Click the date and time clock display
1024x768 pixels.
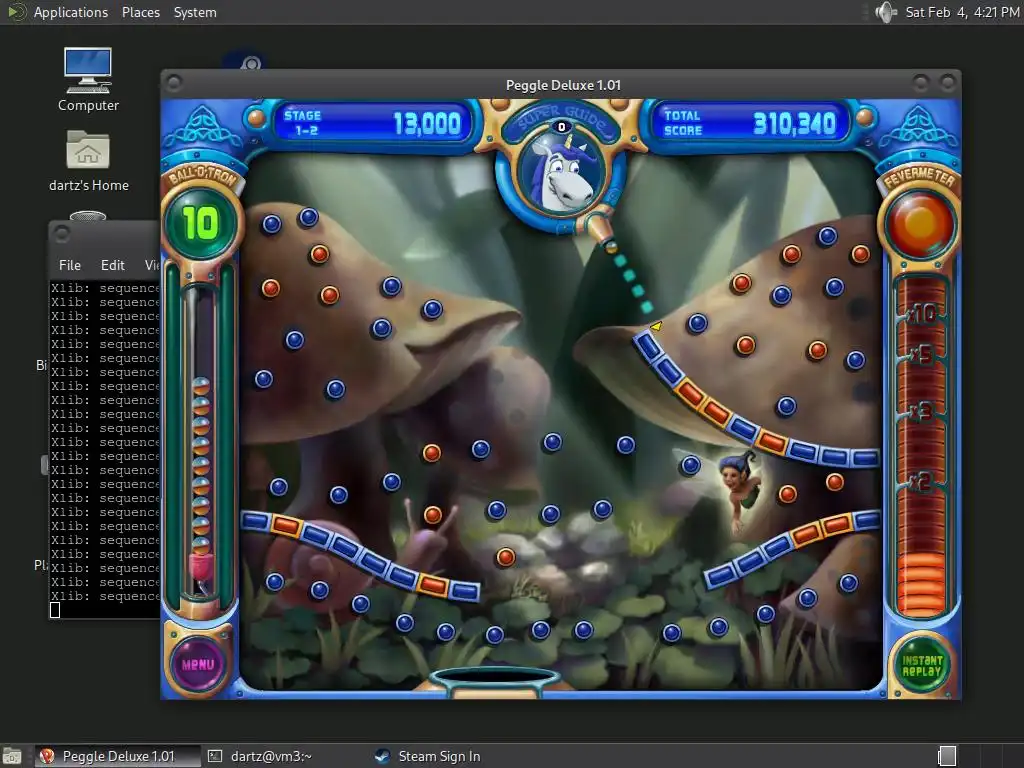pos(962,12)
